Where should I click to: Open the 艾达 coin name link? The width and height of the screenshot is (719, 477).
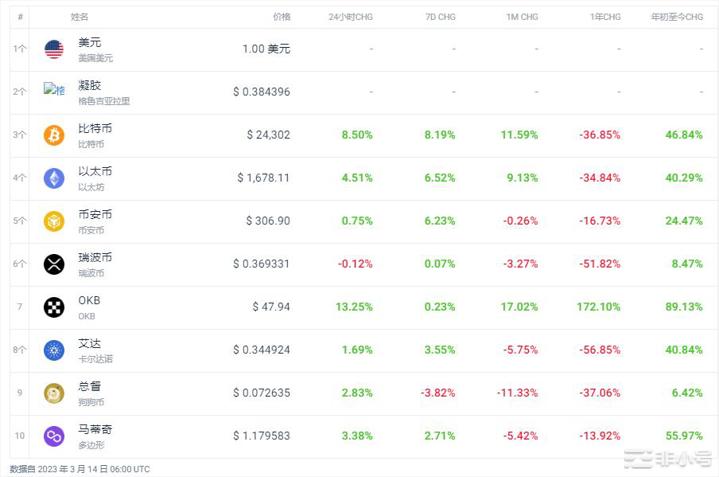tap(89, 344)
